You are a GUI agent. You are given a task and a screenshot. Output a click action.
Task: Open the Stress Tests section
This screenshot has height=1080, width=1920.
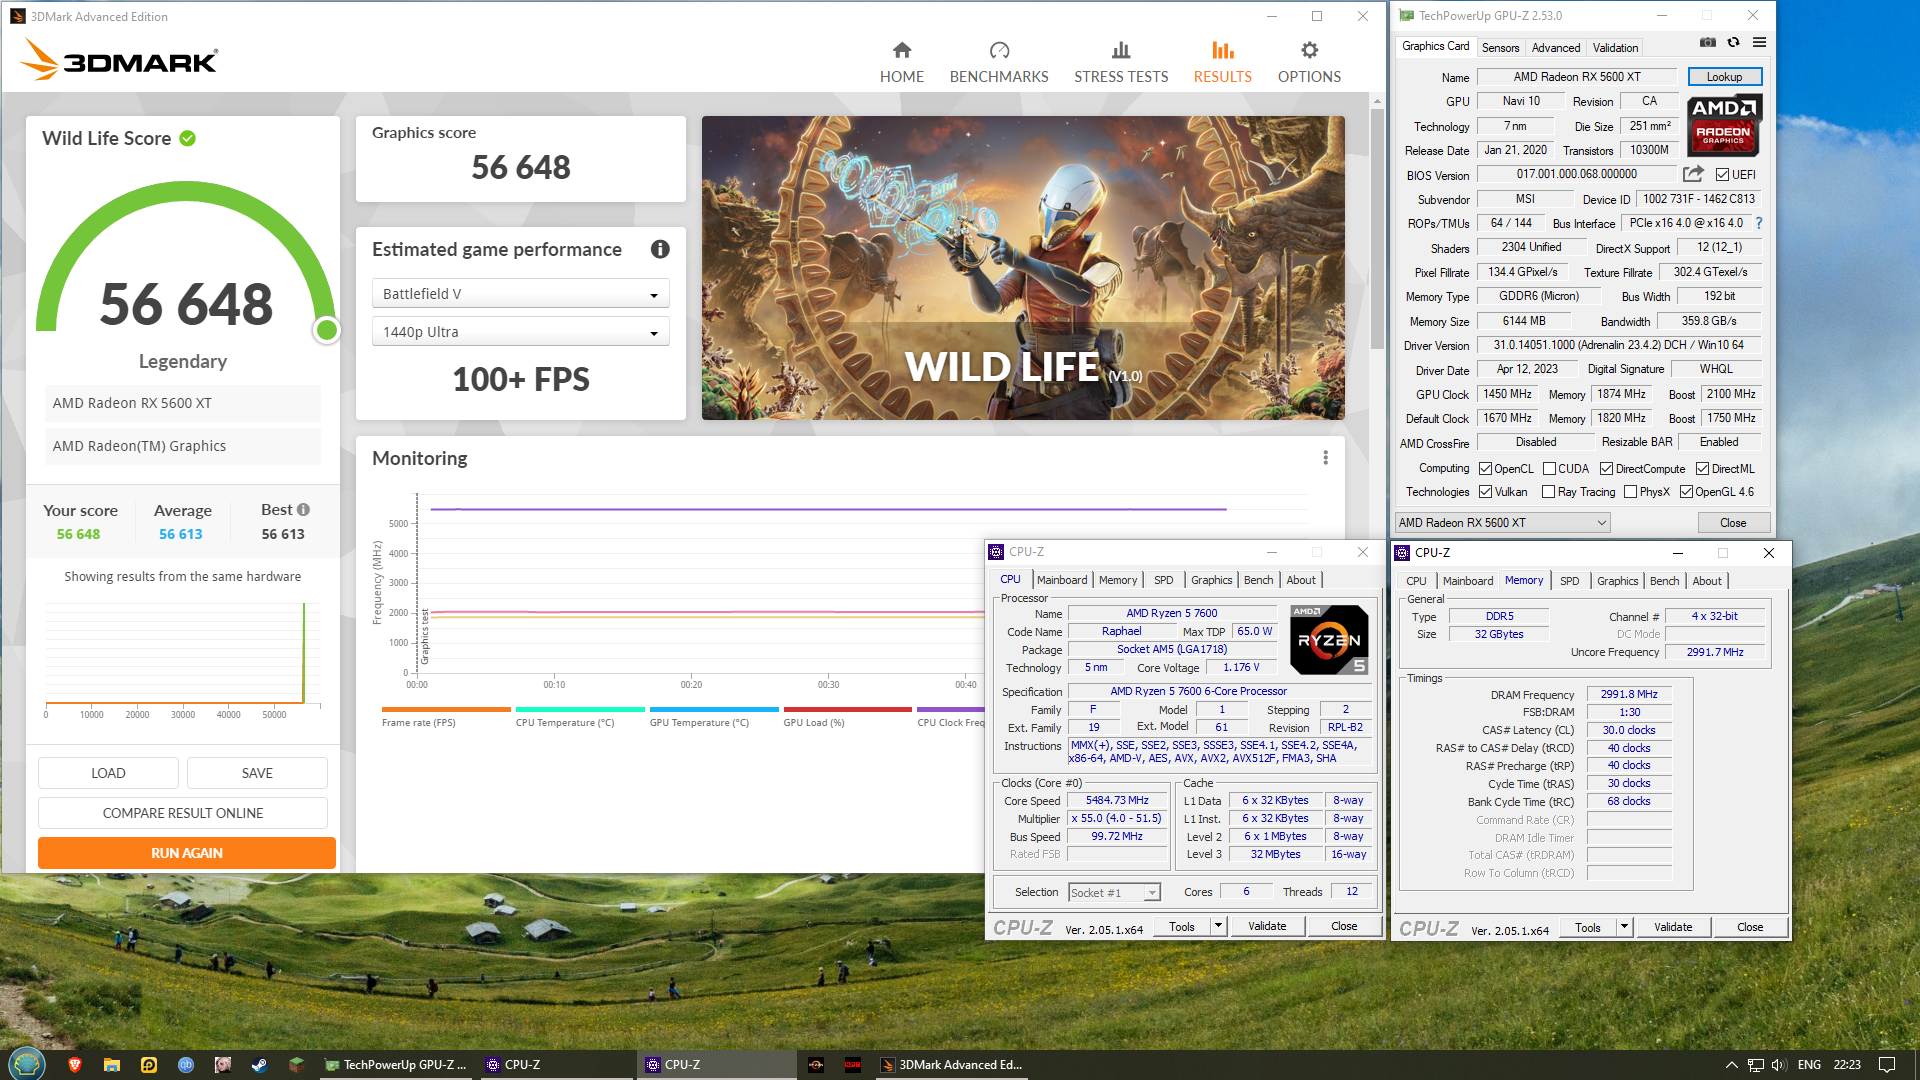[x=1121, y=62]
